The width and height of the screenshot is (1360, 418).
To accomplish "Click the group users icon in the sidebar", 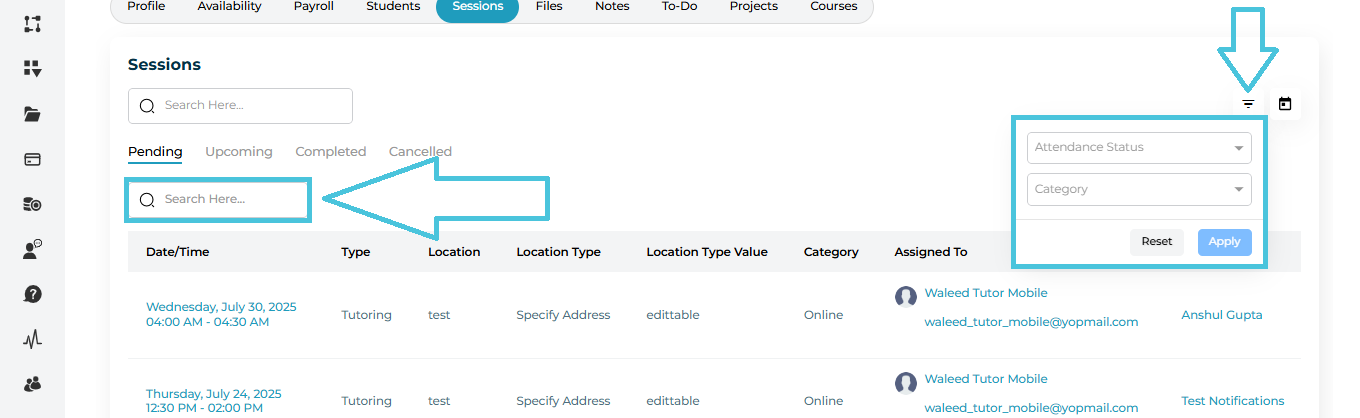I will tap(32, 384).
